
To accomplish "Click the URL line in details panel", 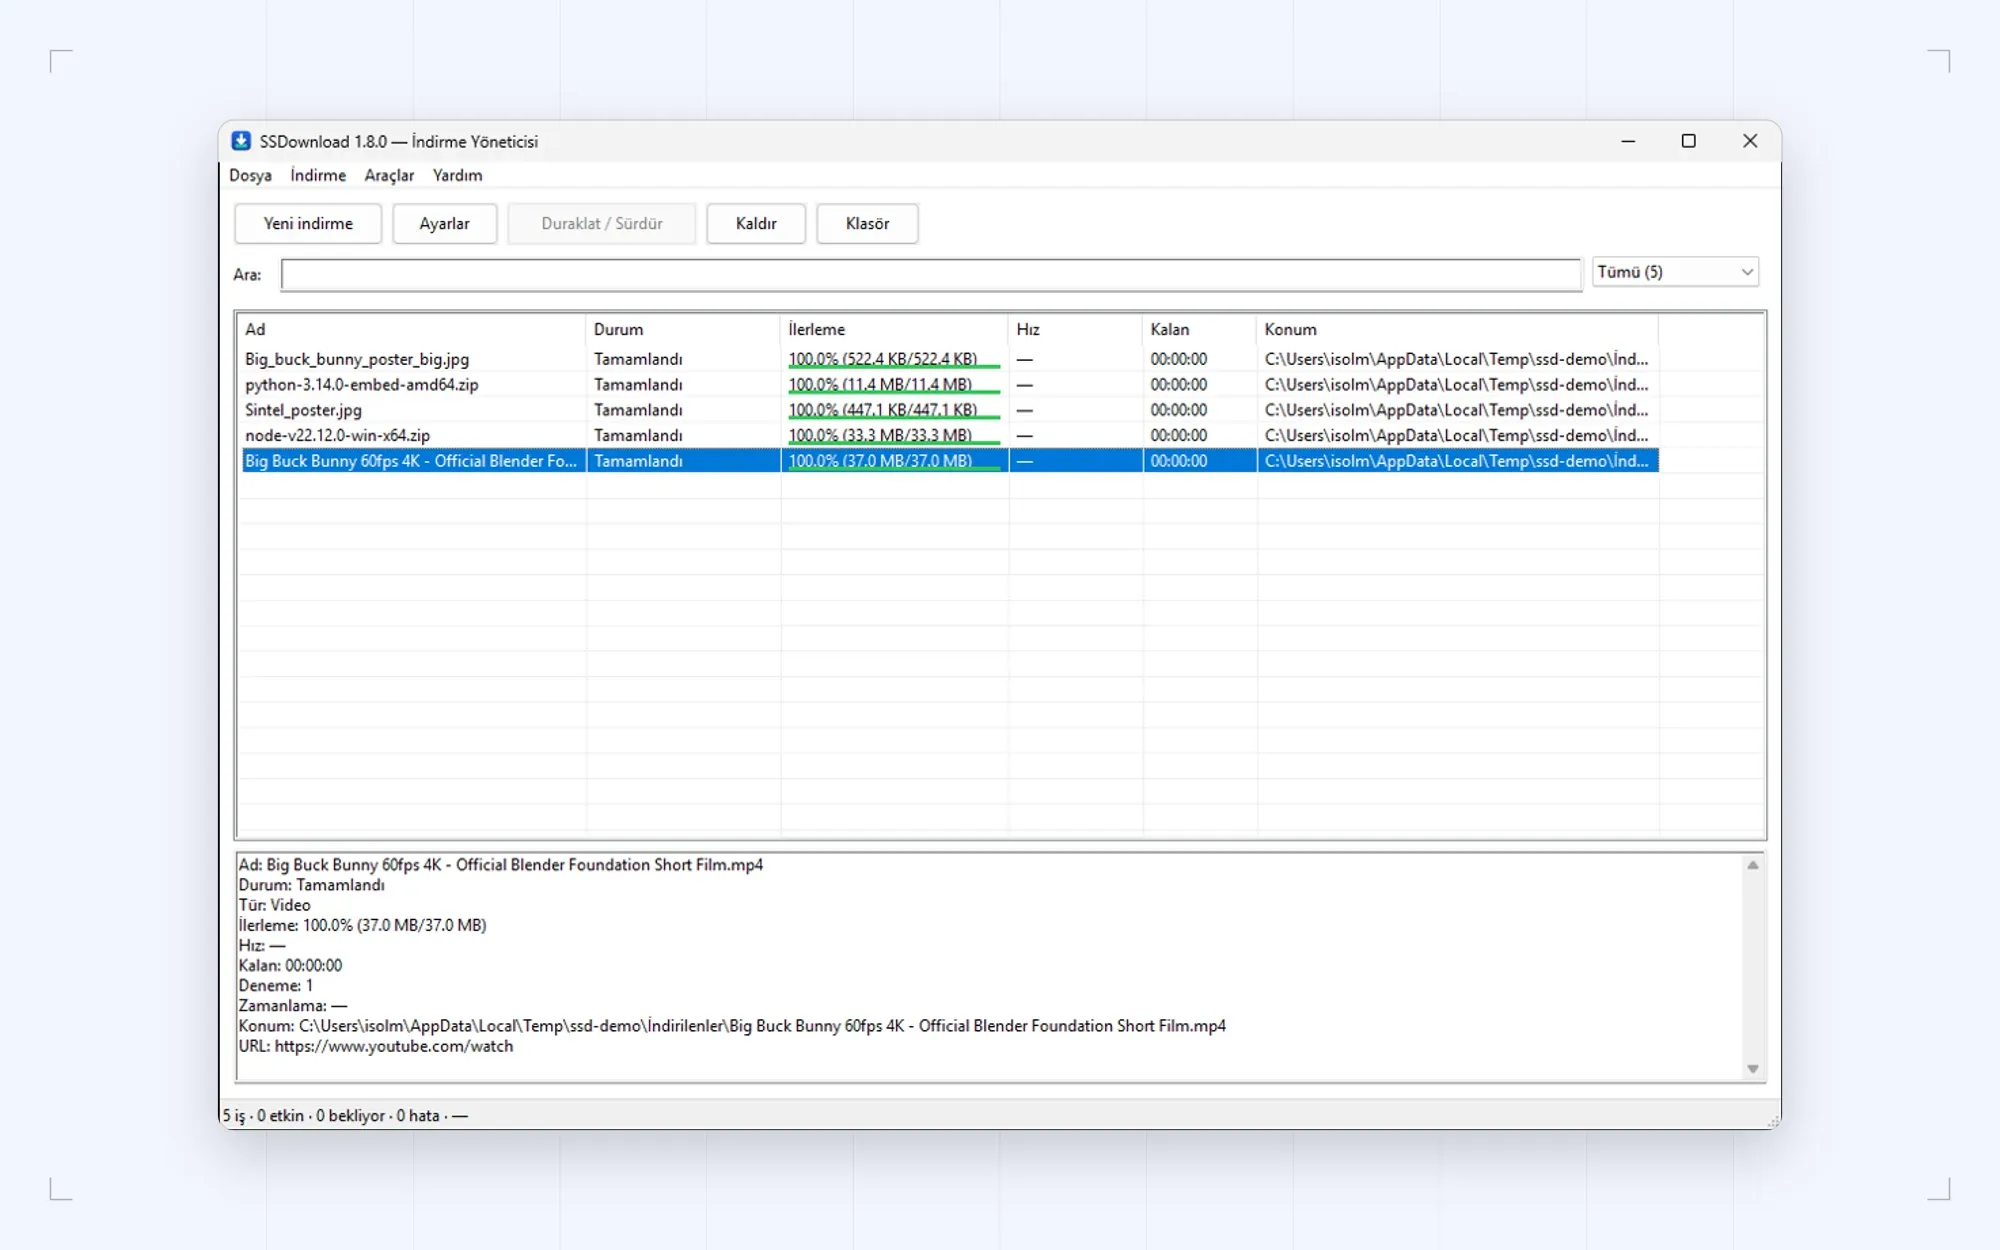I will coord(376,1046).
